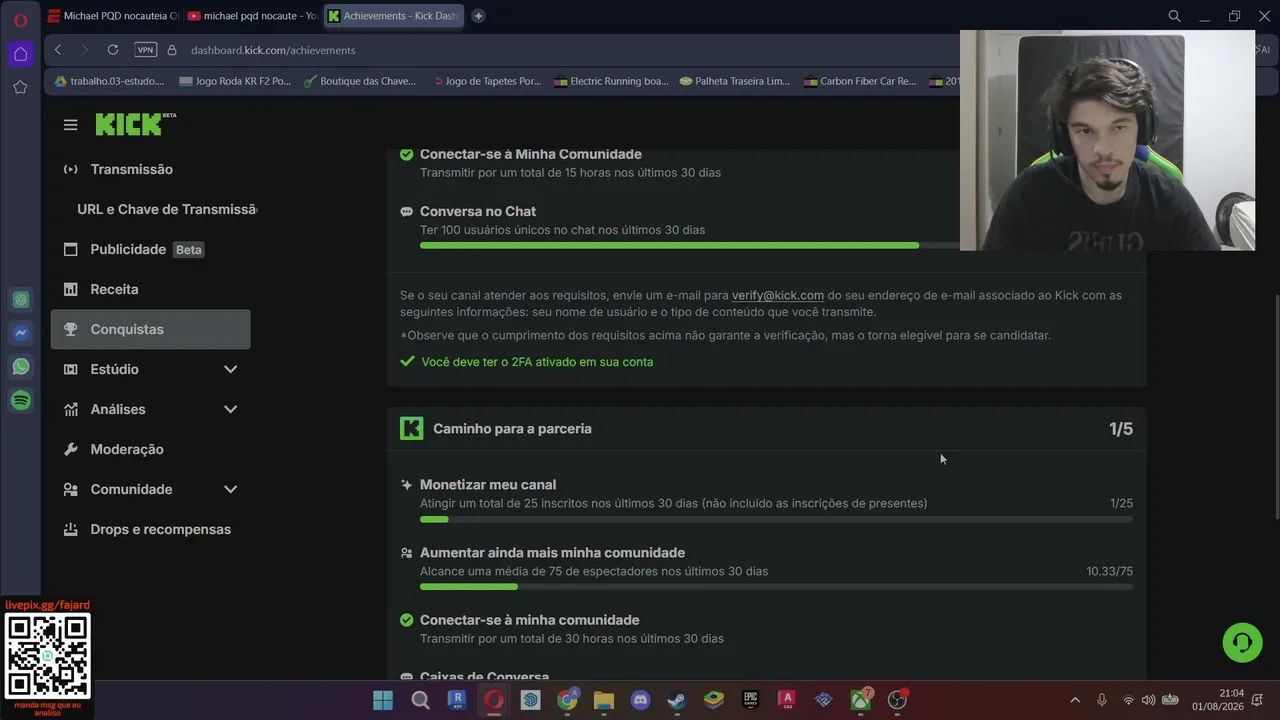Click the VPN badge in the address bar

click(145, 50)
